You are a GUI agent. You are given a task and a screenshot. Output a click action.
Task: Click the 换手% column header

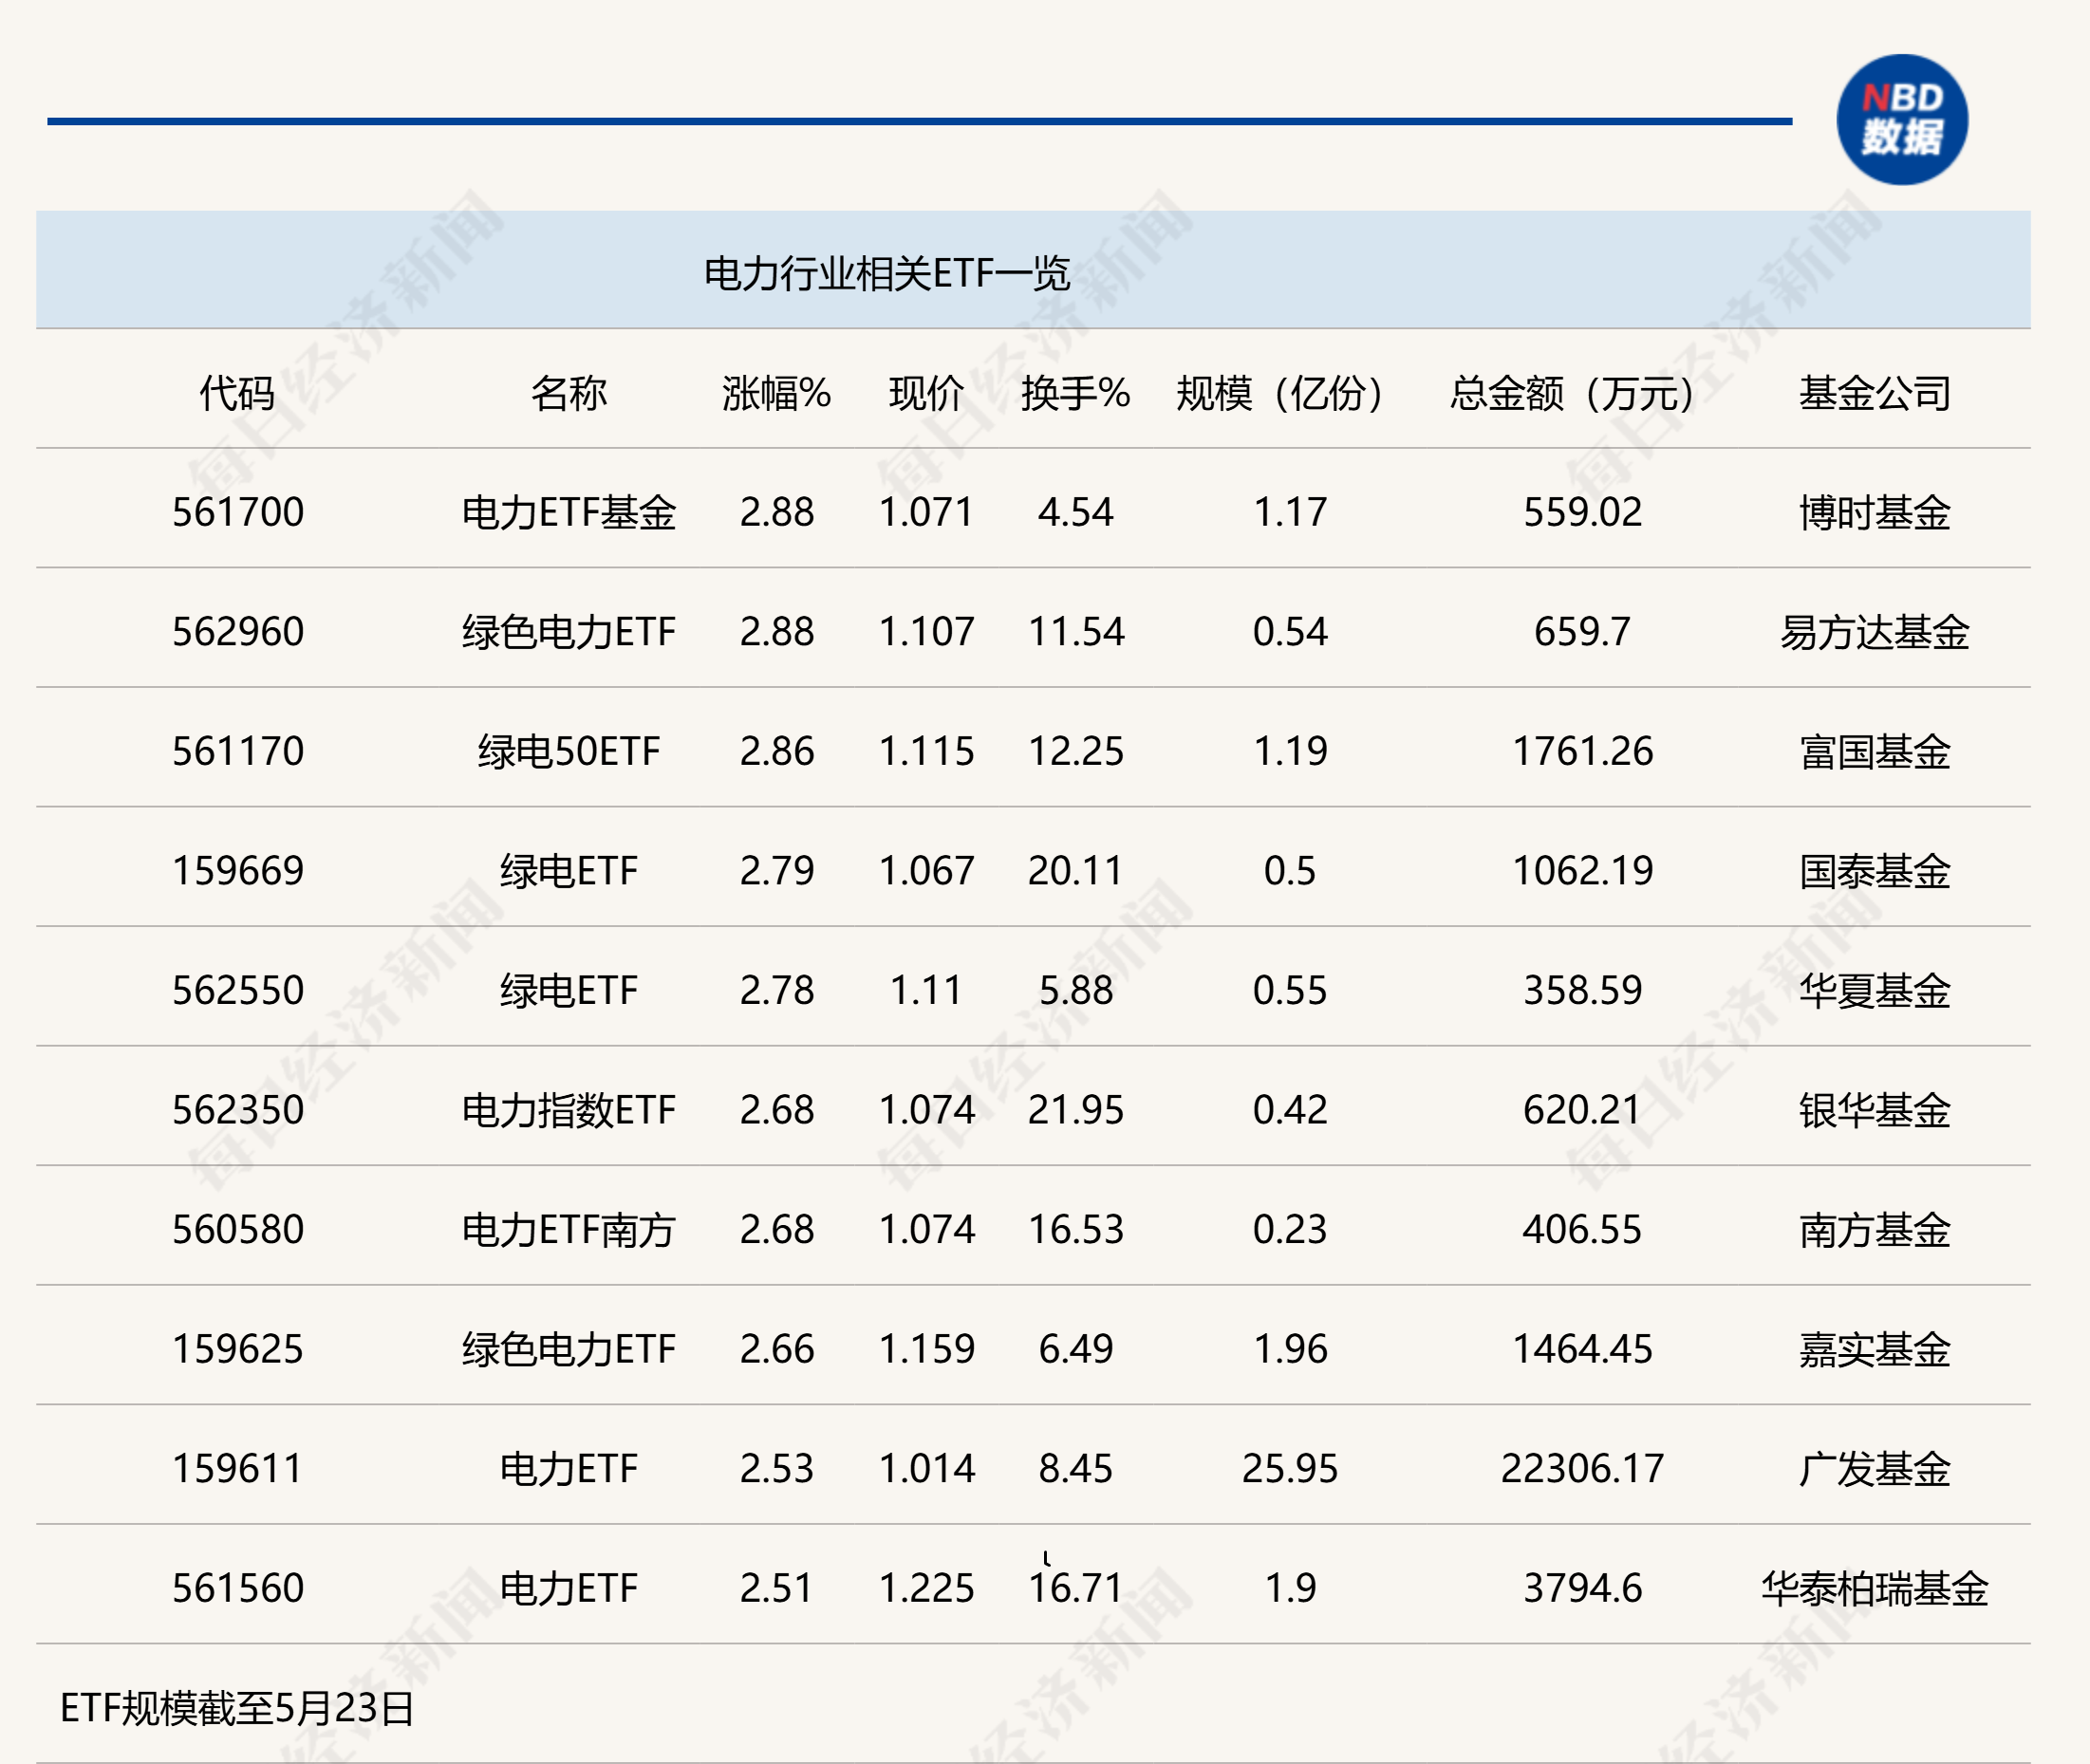[x=1075, y=393]
